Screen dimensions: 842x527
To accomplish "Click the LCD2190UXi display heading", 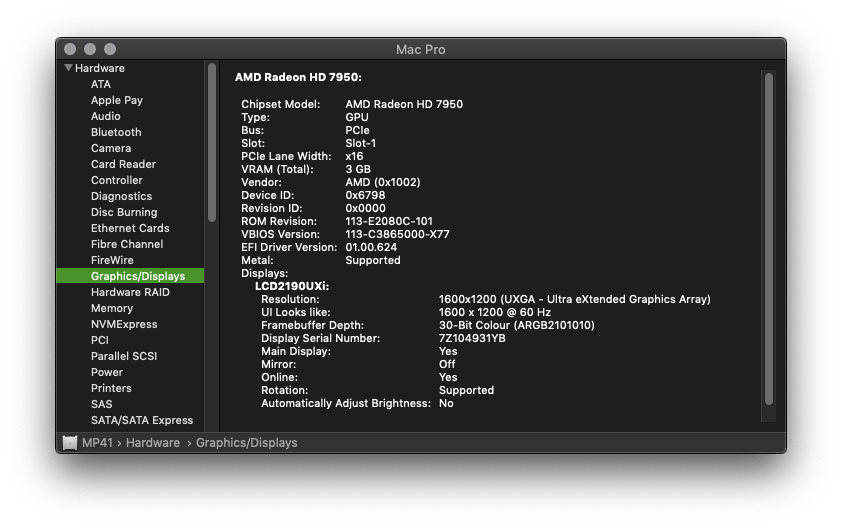I will pos(292,286).
